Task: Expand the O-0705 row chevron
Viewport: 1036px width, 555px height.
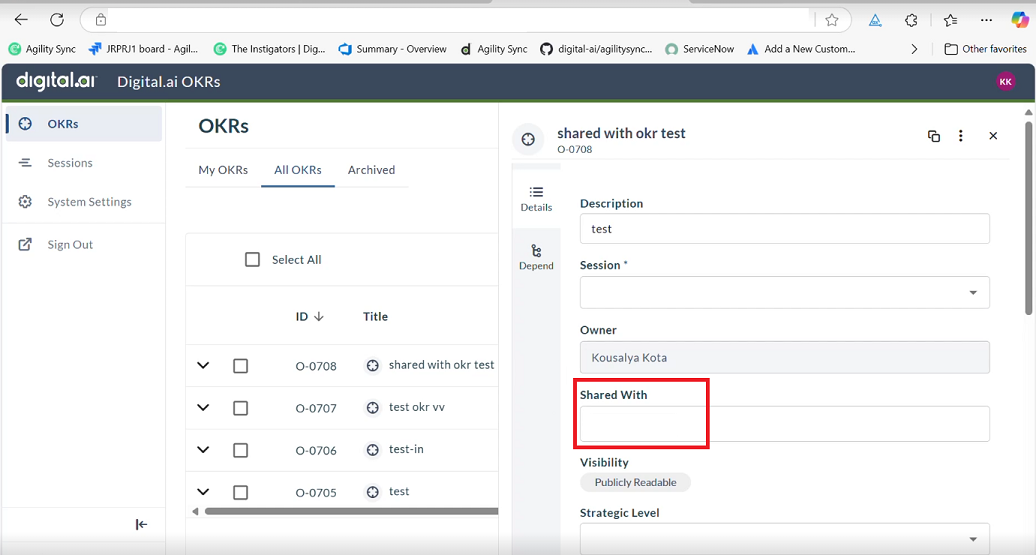Action: tap(204, 492)
